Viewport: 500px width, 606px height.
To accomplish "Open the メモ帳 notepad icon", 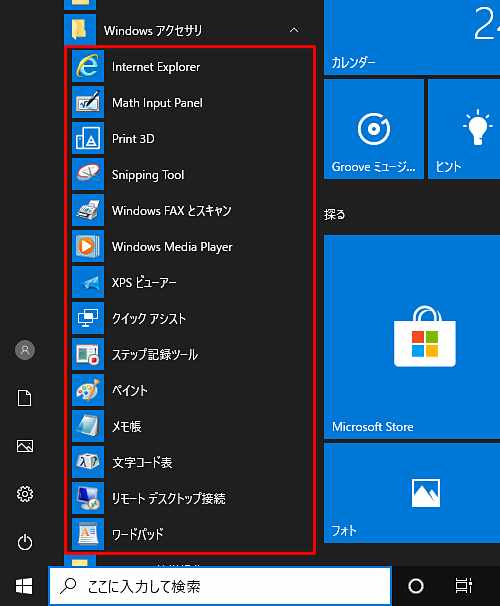I will pos(88,426).
